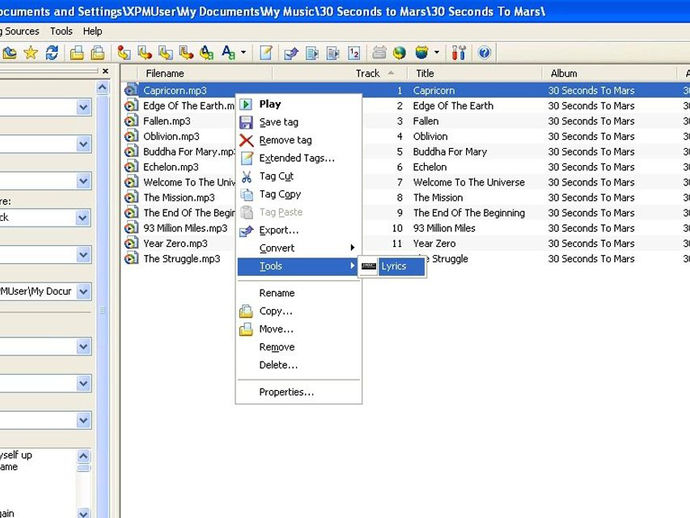Click the blue Help question-mark icon
This screenshot has height=518, width=690.
pyautogui.click(x=484, y=53)
